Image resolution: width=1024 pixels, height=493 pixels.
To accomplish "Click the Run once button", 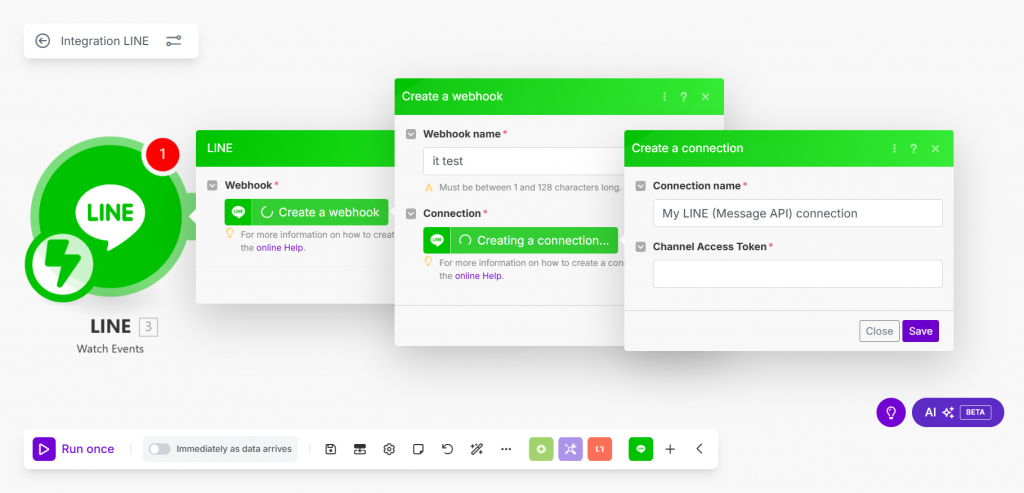I will [74, 449].
